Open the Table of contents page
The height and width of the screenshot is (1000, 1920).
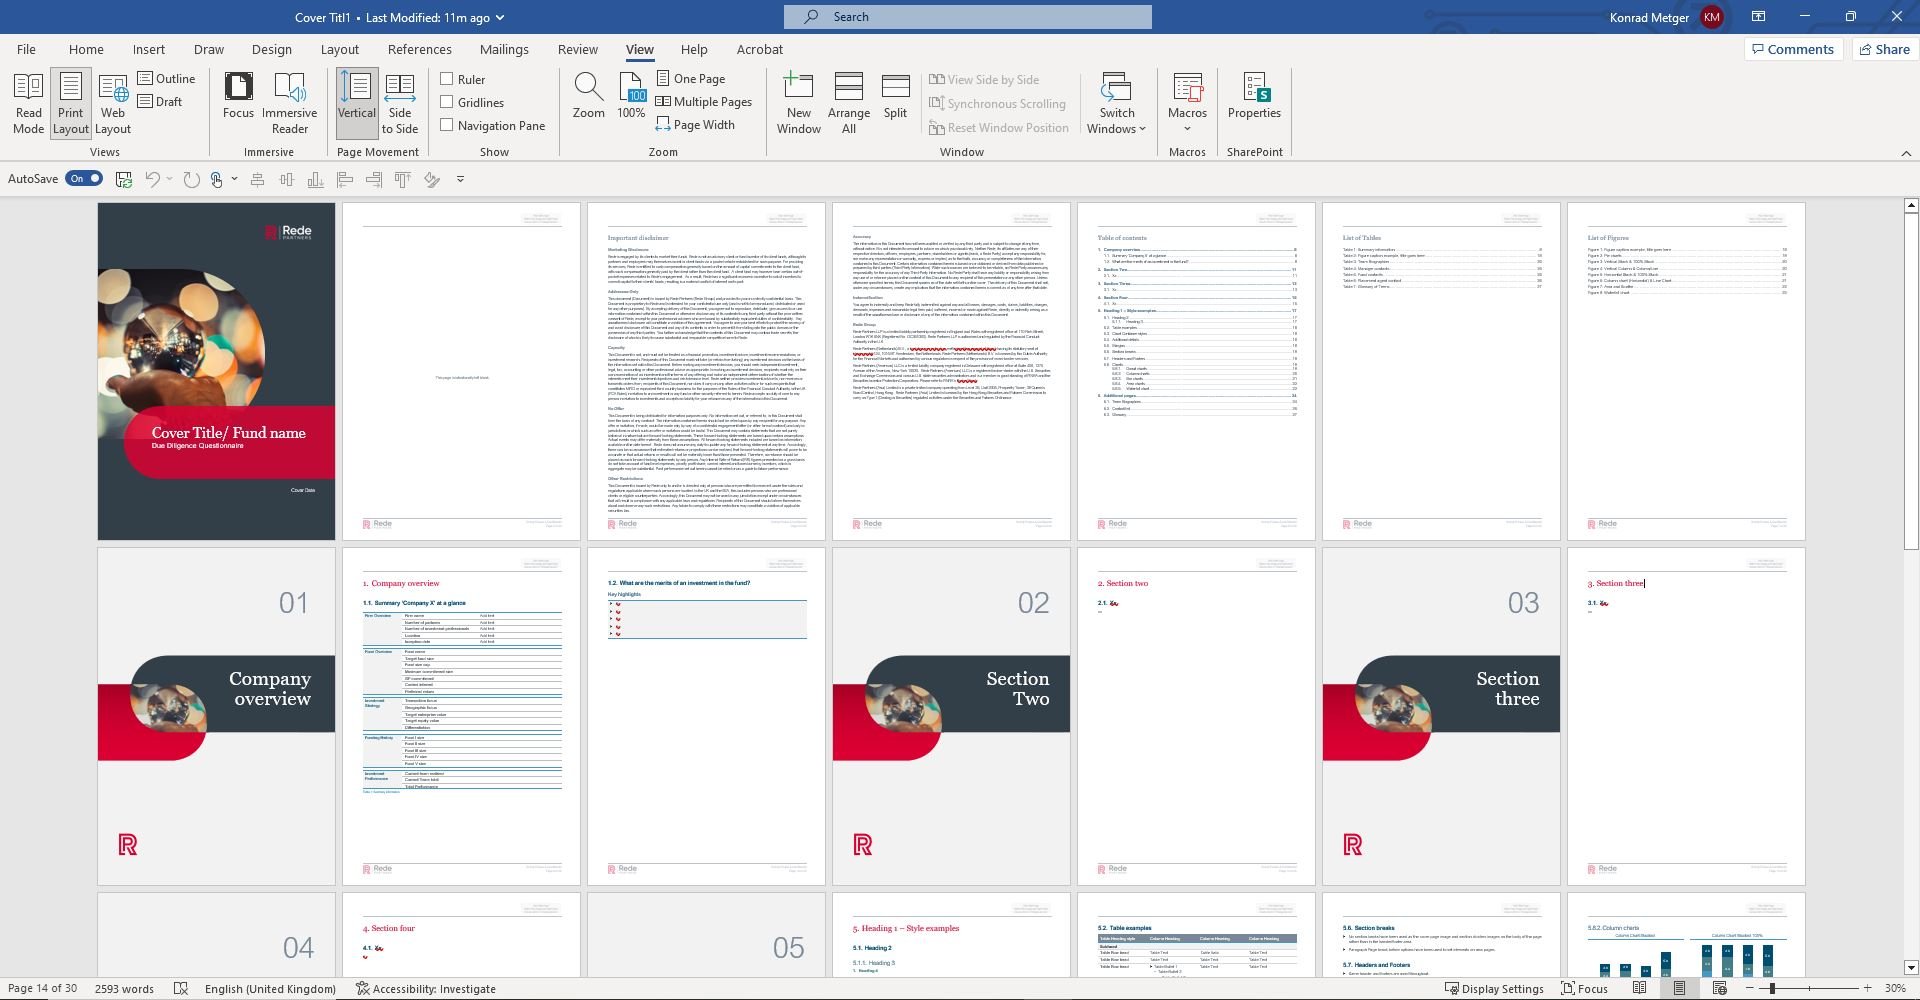click(1196, 371)
